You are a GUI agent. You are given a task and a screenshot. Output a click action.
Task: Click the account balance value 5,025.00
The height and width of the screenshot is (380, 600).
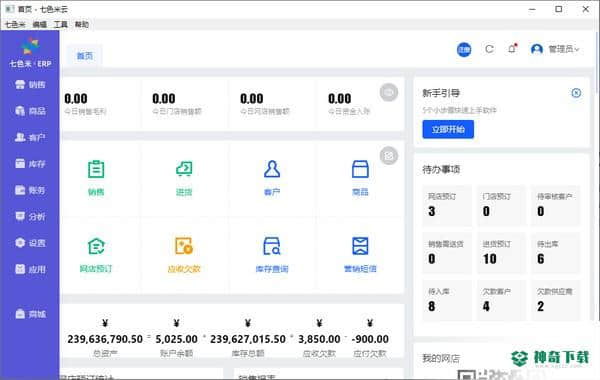point(176,339)
